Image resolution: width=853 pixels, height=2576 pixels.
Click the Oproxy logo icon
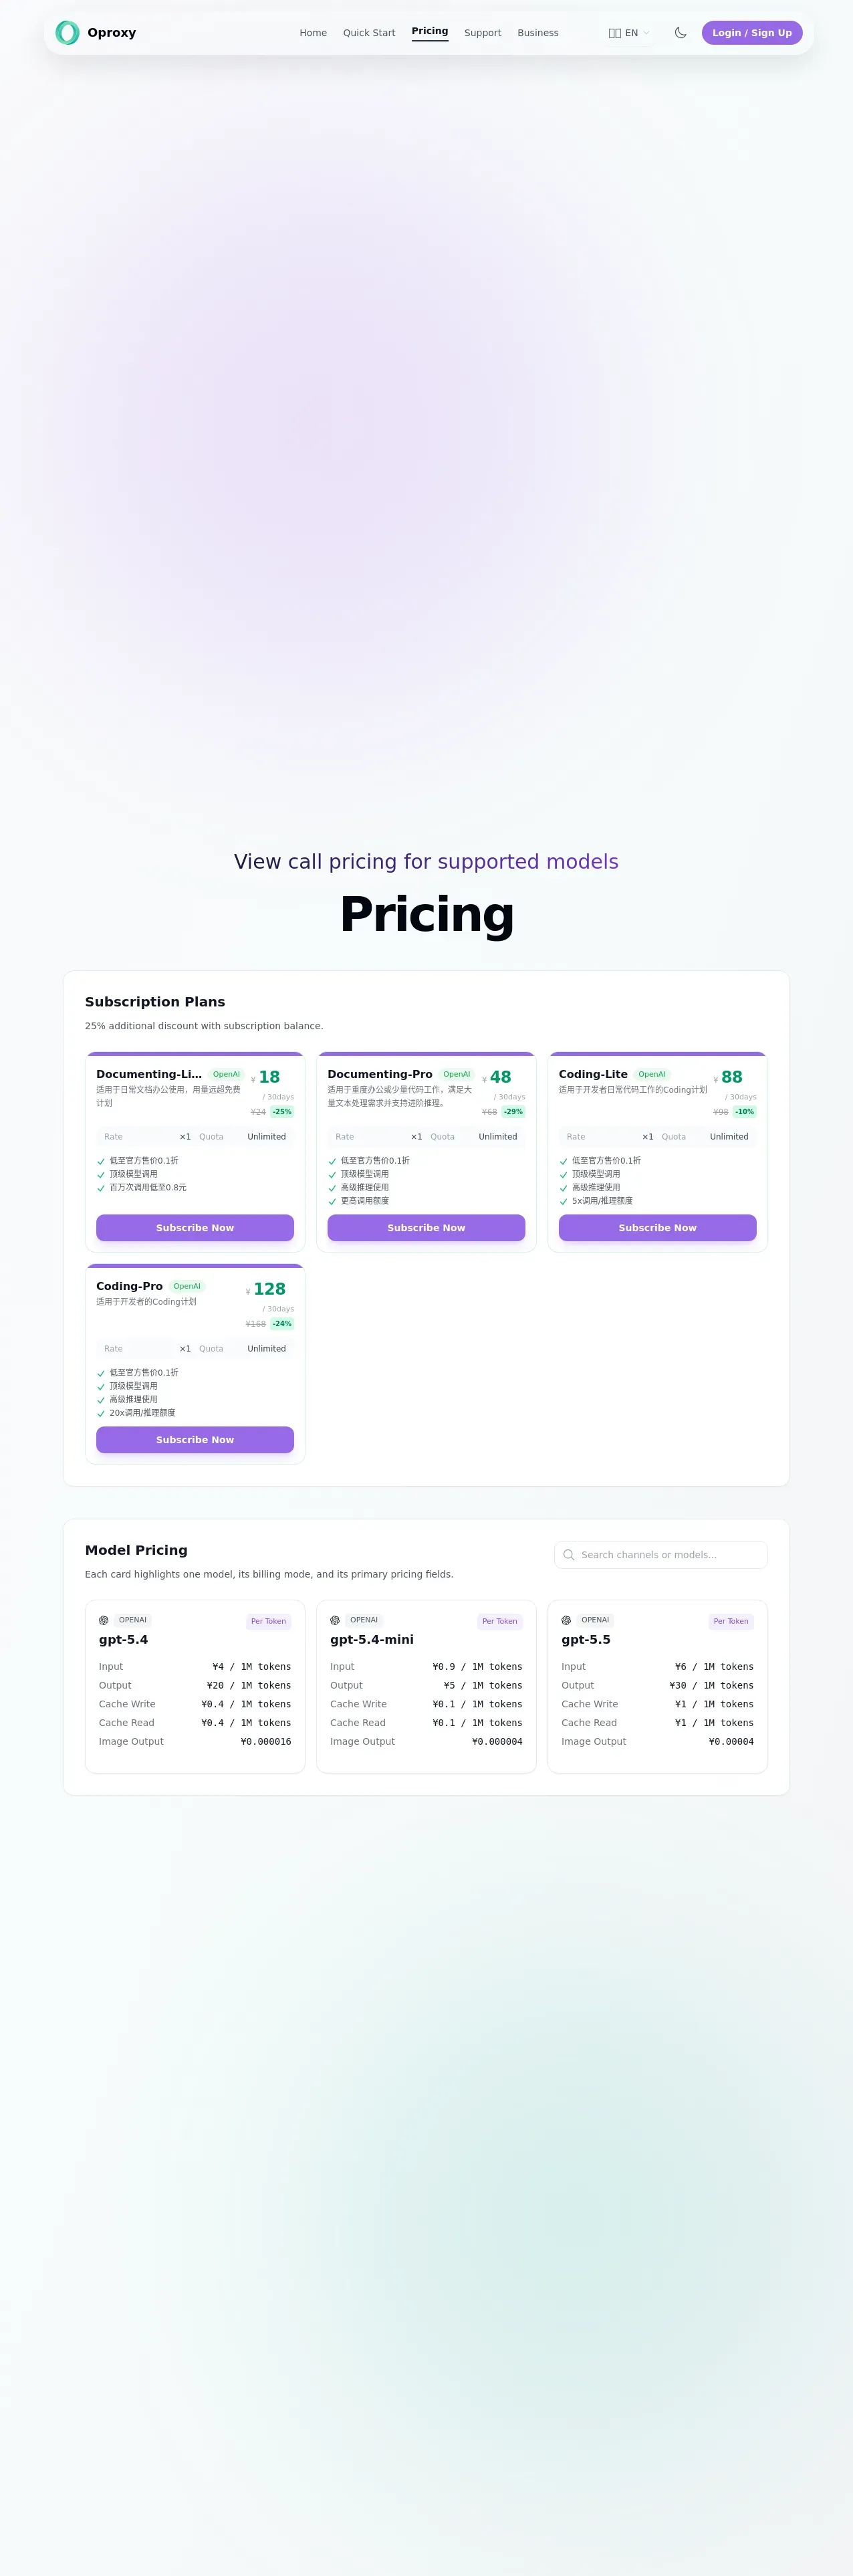point(67,33)
